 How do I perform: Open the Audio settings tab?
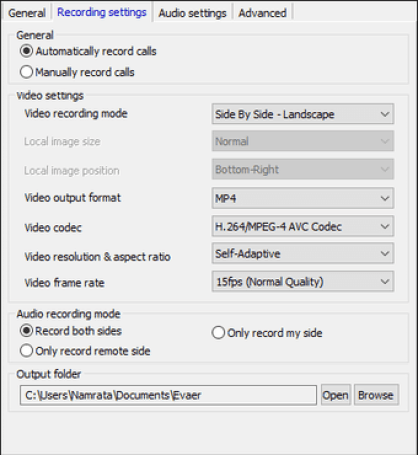point(192,13)
